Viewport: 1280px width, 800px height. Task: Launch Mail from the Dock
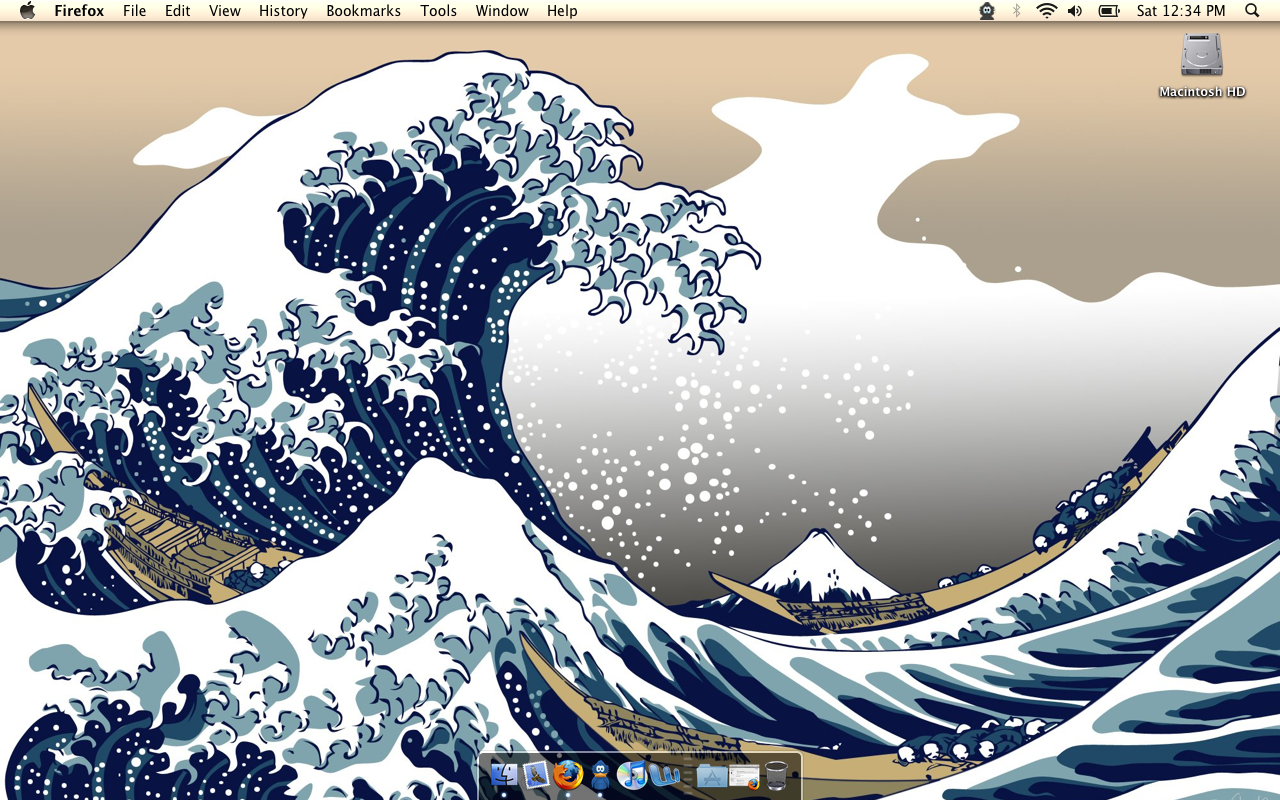536,775
